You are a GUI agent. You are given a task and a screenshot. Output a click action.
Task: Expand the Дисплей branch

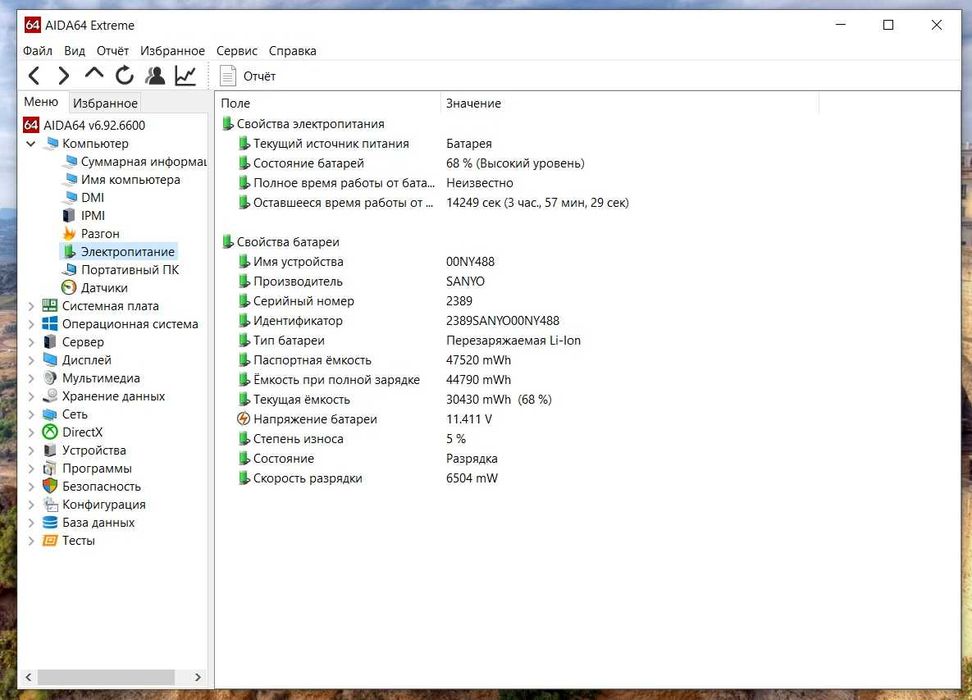tap(31, 360)
